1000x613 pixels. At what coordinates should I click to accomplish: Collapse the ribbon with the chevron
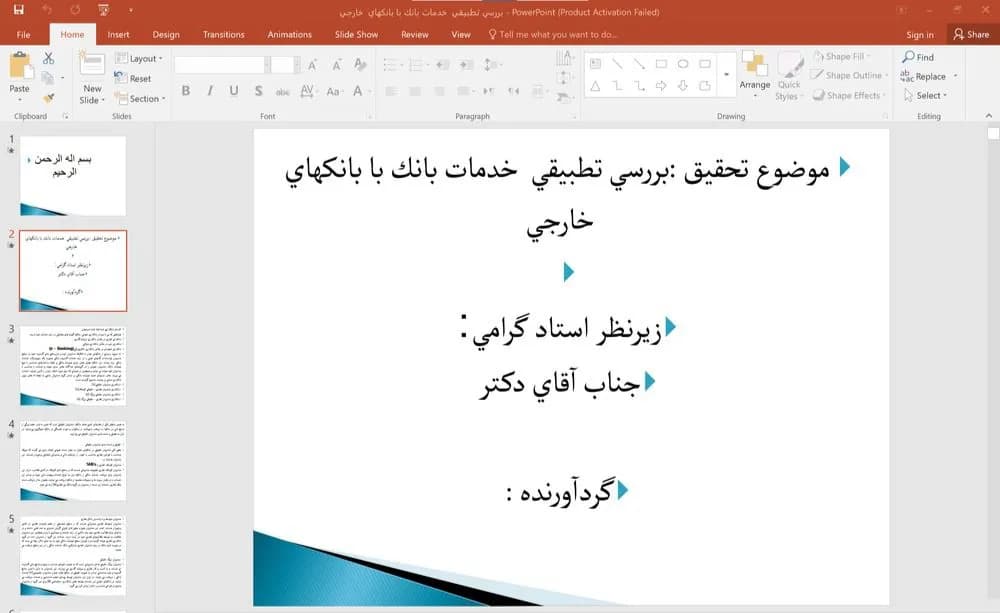pyautogui.click(x=989, y=115)
